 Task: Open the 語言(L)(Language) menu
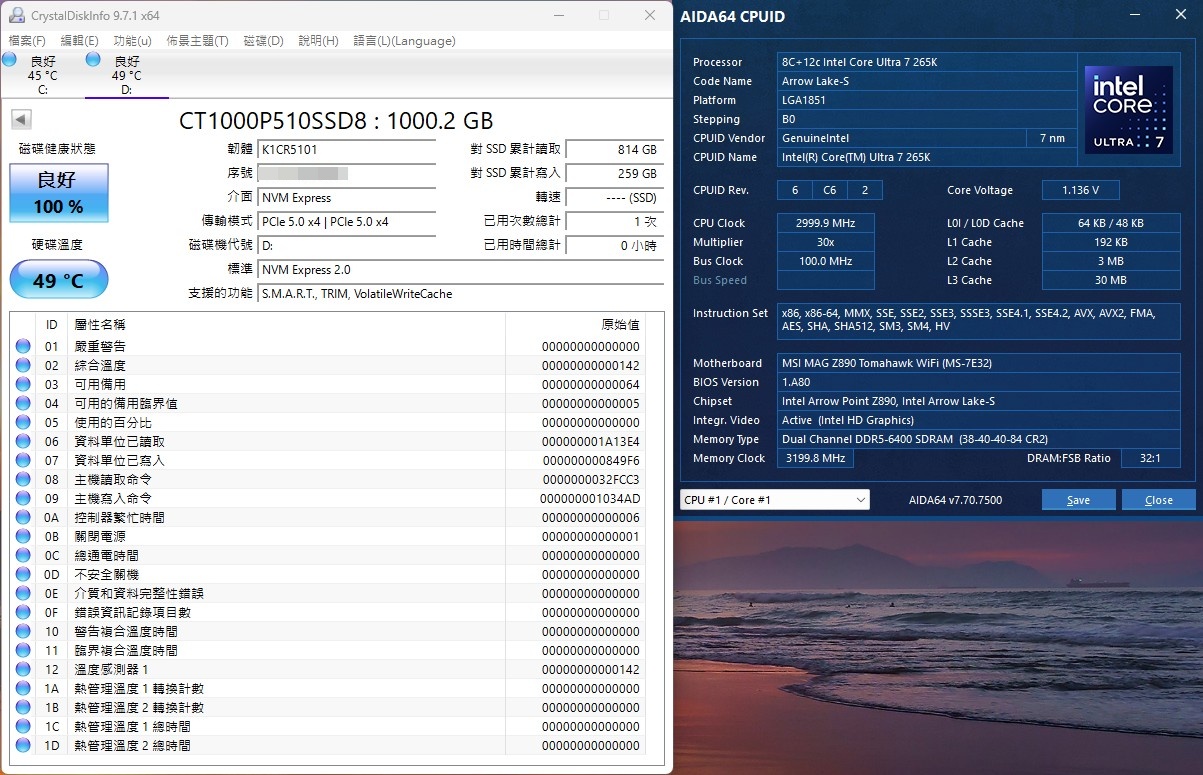[x=405, y=41]
